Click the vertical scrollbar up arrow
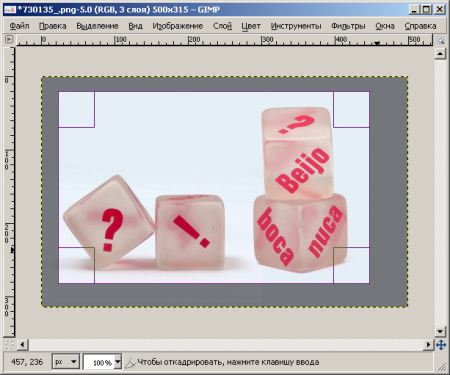This screenshot has width=450, height=375. (440, 53)
